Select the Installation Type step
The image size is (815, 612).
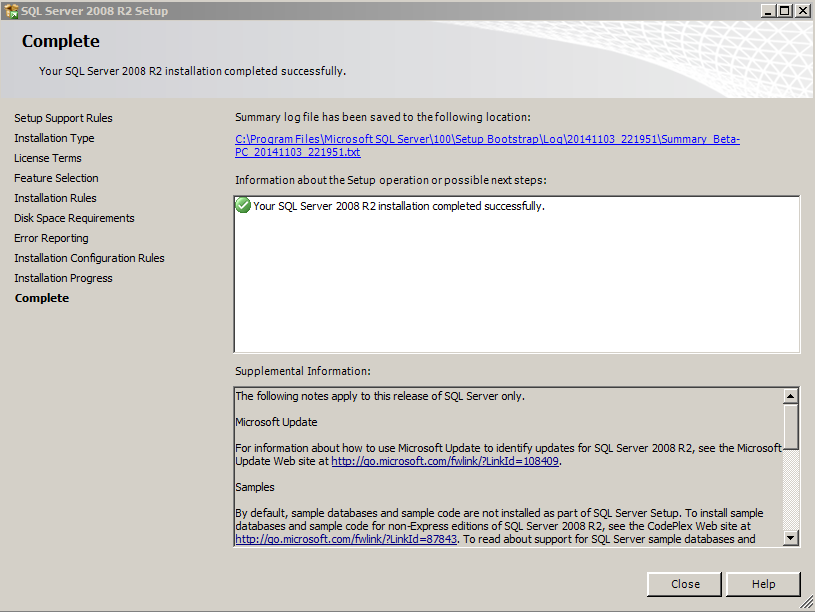(x=54, y=138)
